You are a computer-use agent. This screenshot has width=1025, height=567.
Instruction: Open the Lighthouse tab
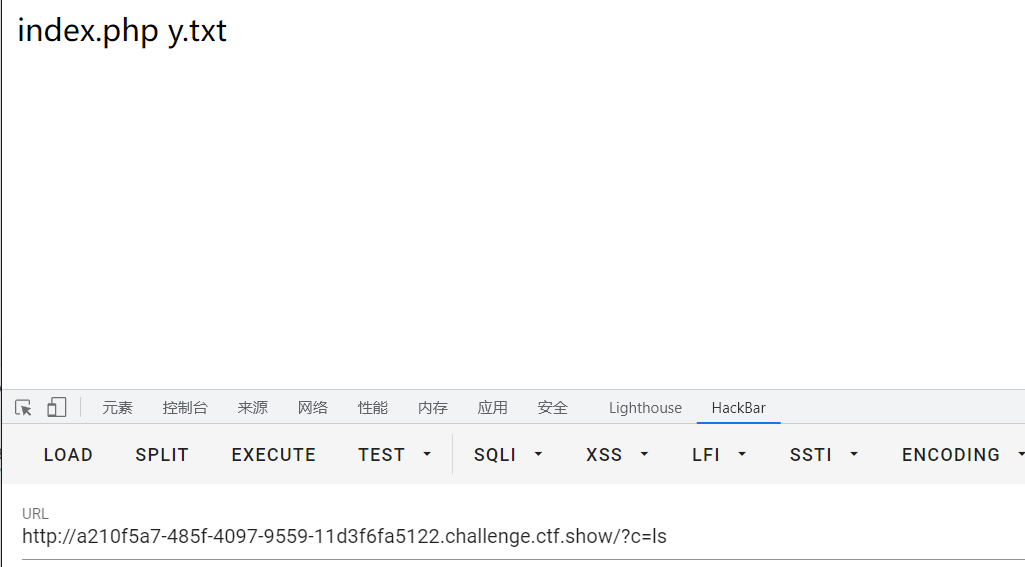[x=645, y=408]
